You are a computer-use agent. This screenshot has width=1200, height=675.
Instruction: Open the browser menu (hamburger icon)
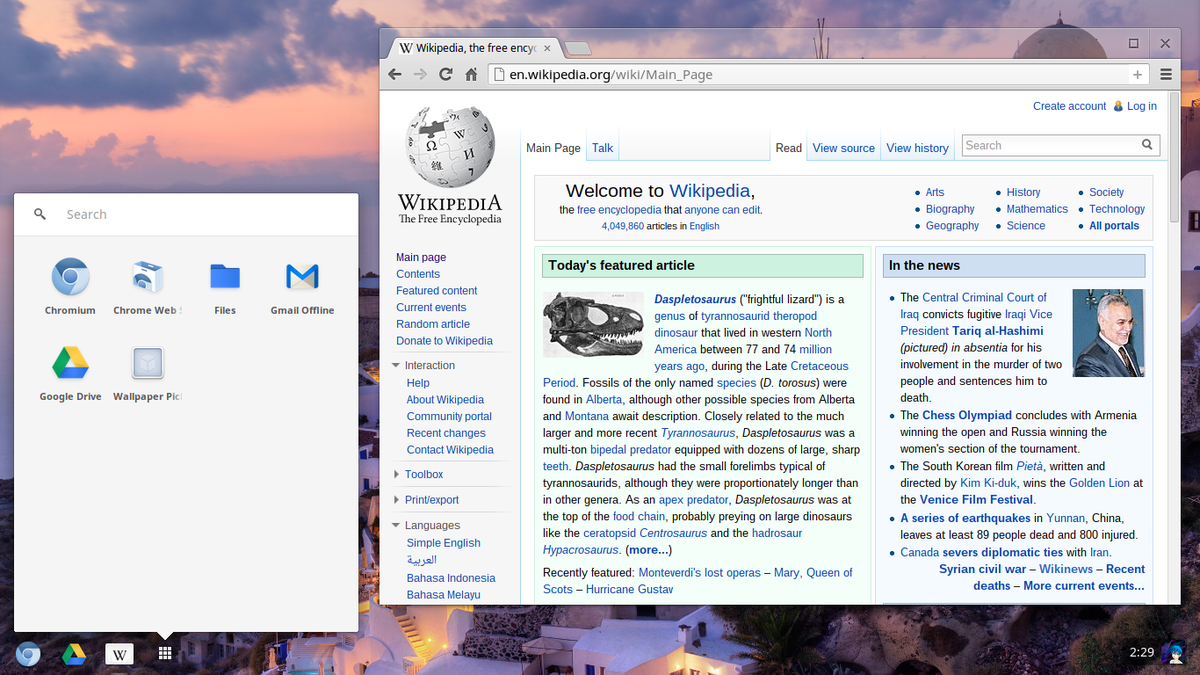point(1166,74)
